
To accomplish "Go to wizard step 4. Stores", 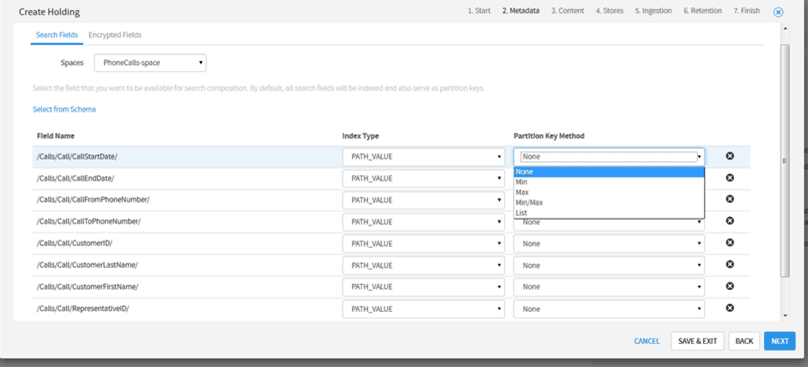I will coord(609,11).
